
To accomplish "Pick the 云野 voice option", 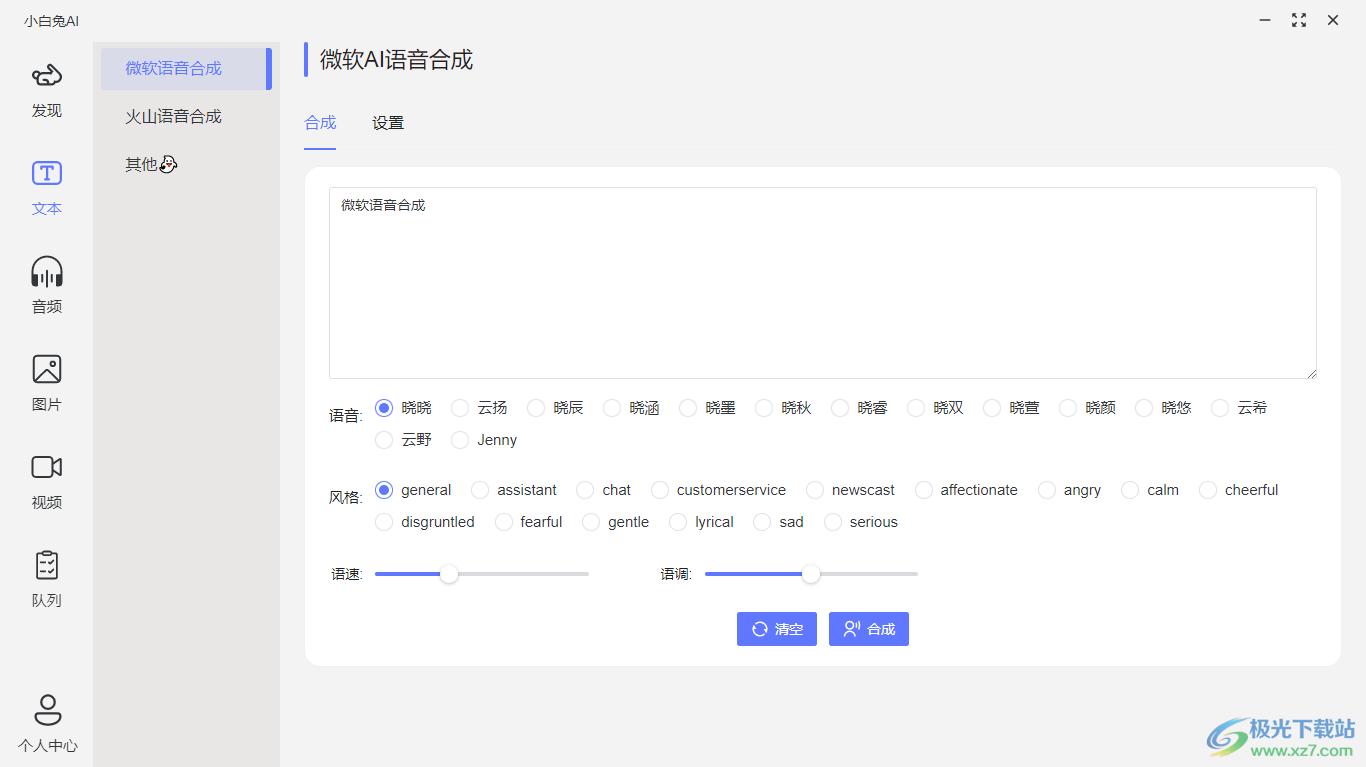I will (384, 440).
